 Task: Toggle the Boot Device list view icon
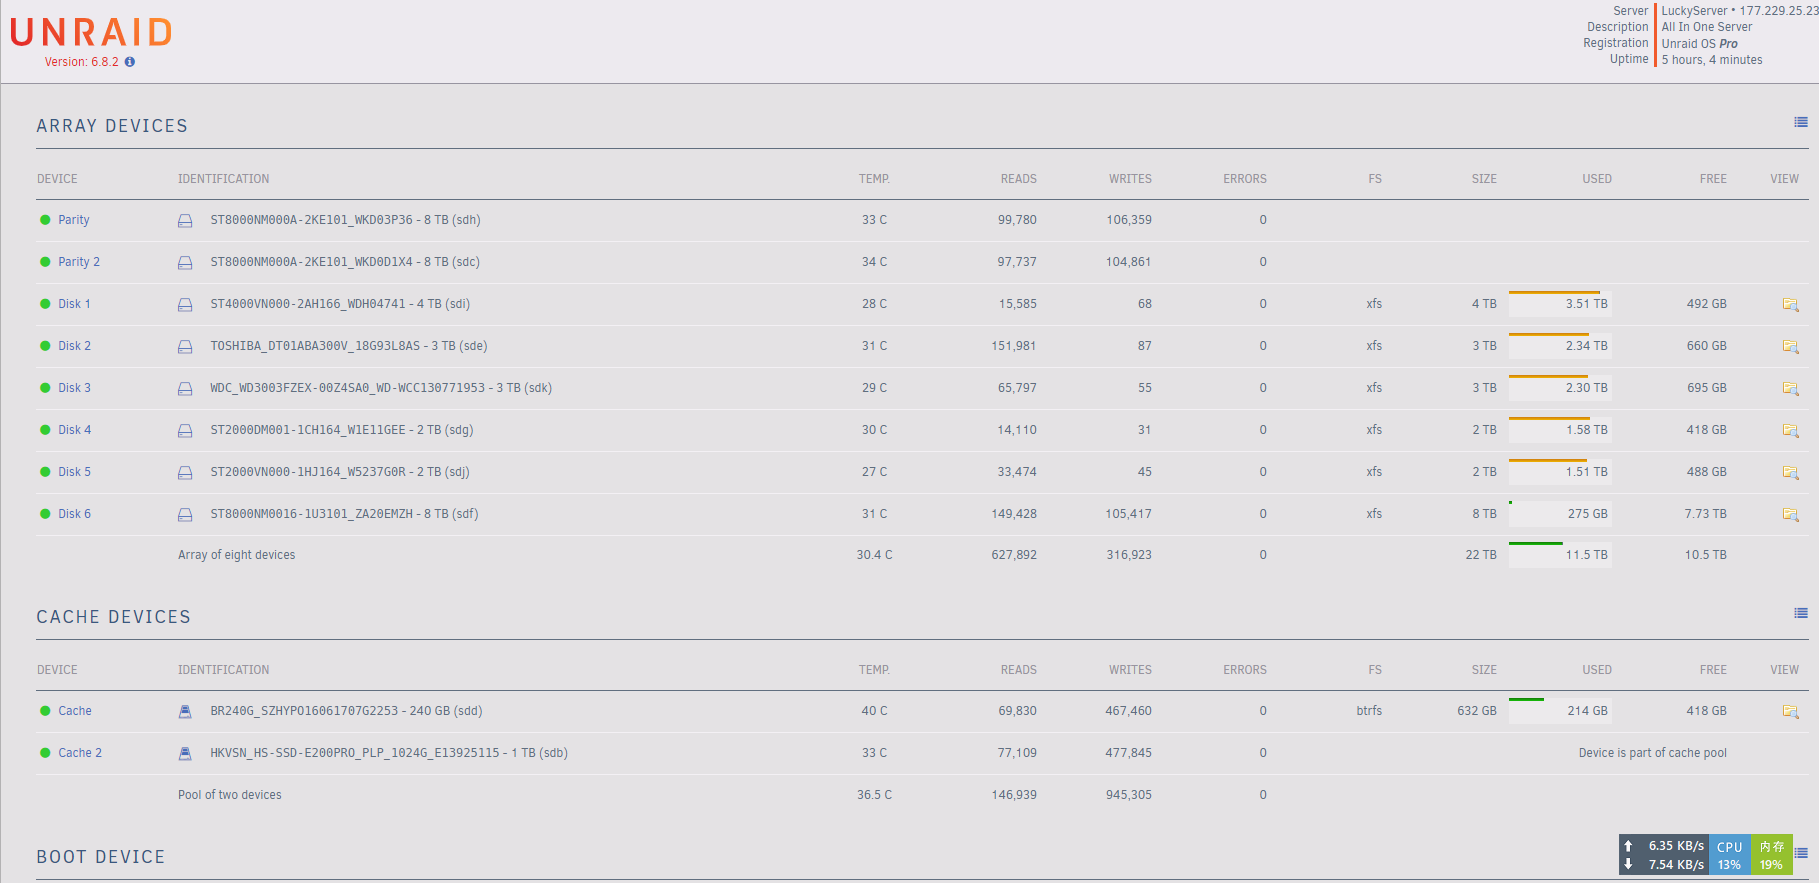tap(1802, 854)
